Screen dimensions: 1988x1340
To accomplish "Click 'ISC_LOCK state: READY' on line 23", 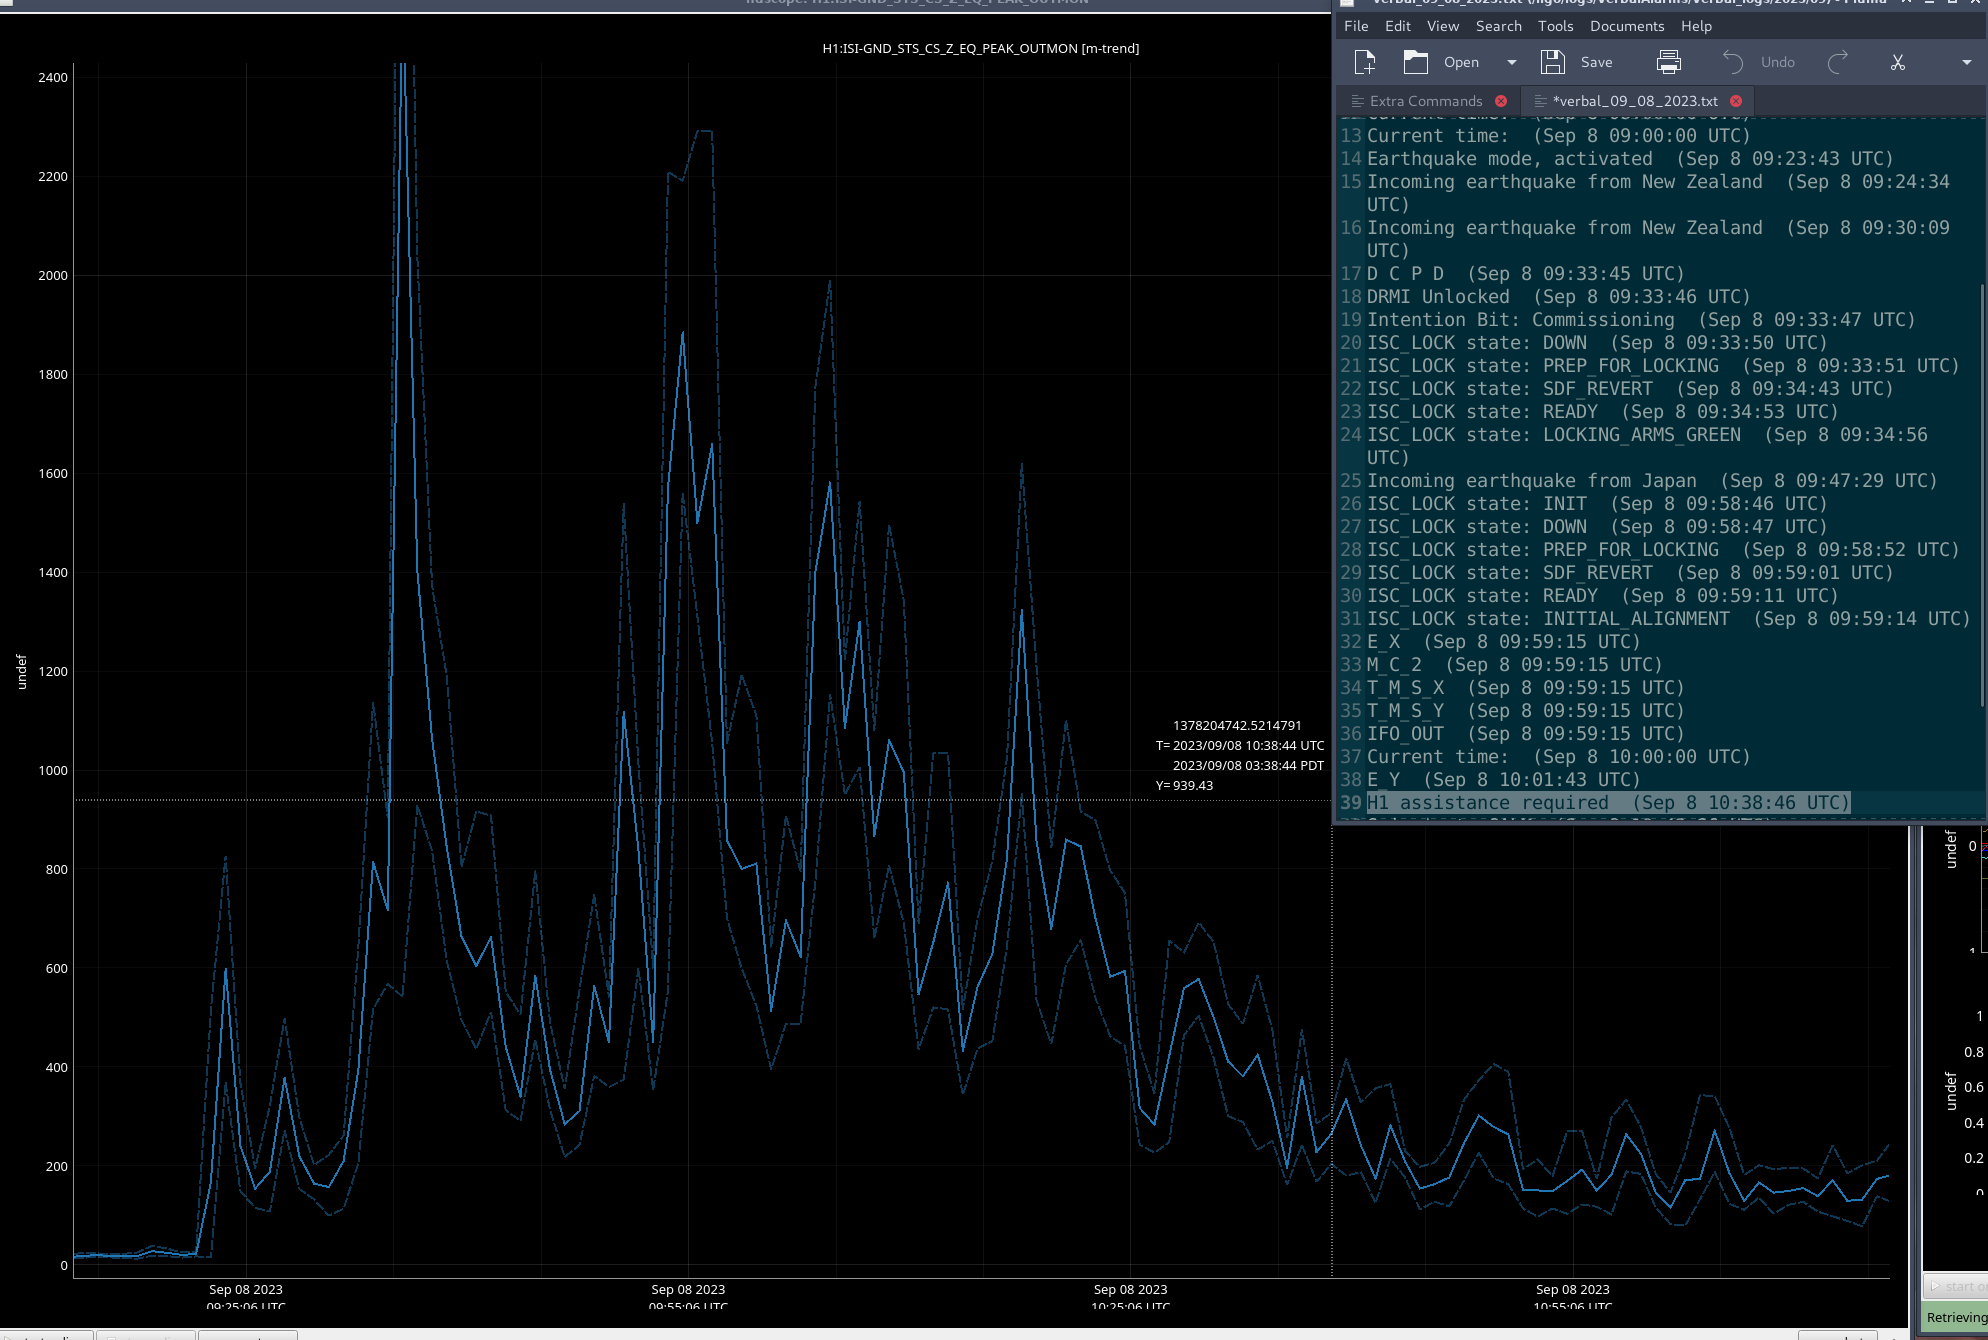I will point(1602,412).
